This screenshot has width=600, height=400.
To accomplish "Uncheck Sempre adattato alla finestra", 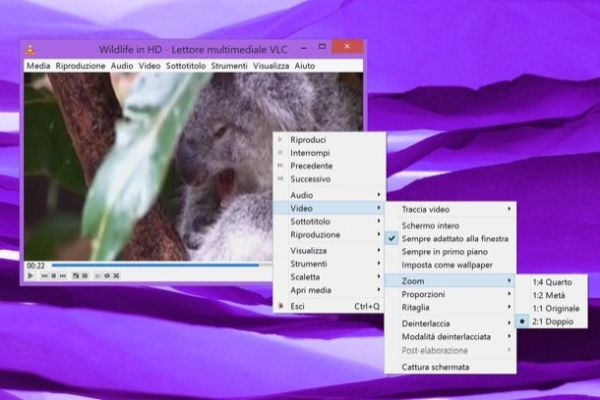I will [450, 239].
